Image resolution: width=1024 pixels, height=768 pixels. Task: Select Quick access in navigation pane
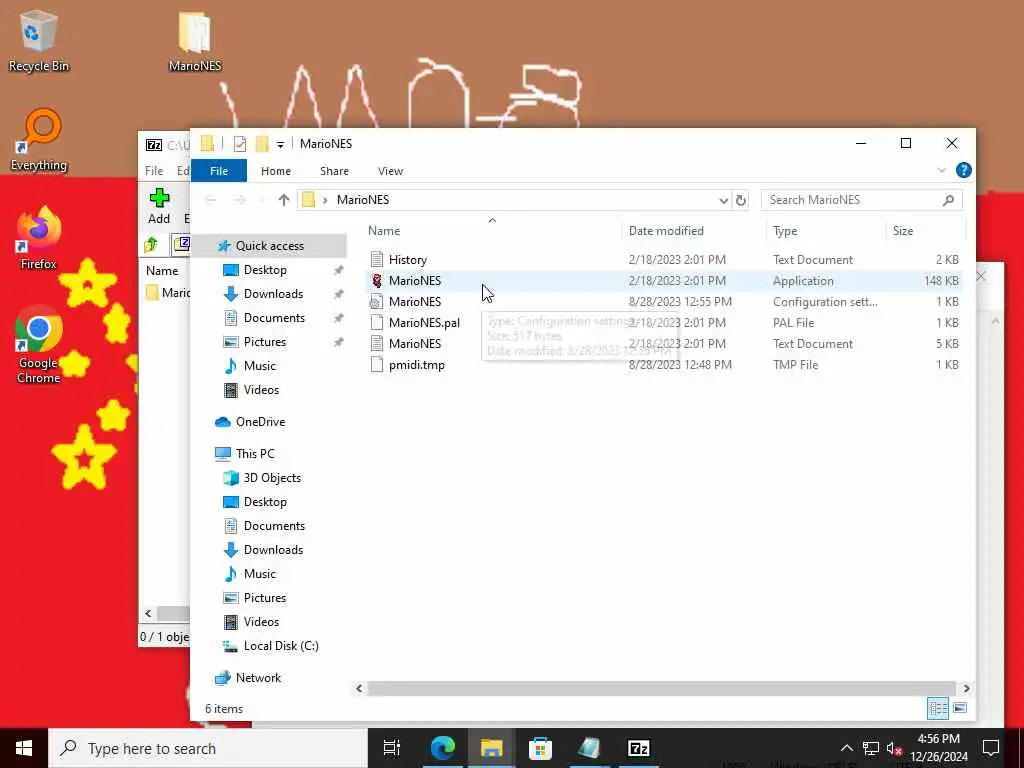(x=270, y=246)
